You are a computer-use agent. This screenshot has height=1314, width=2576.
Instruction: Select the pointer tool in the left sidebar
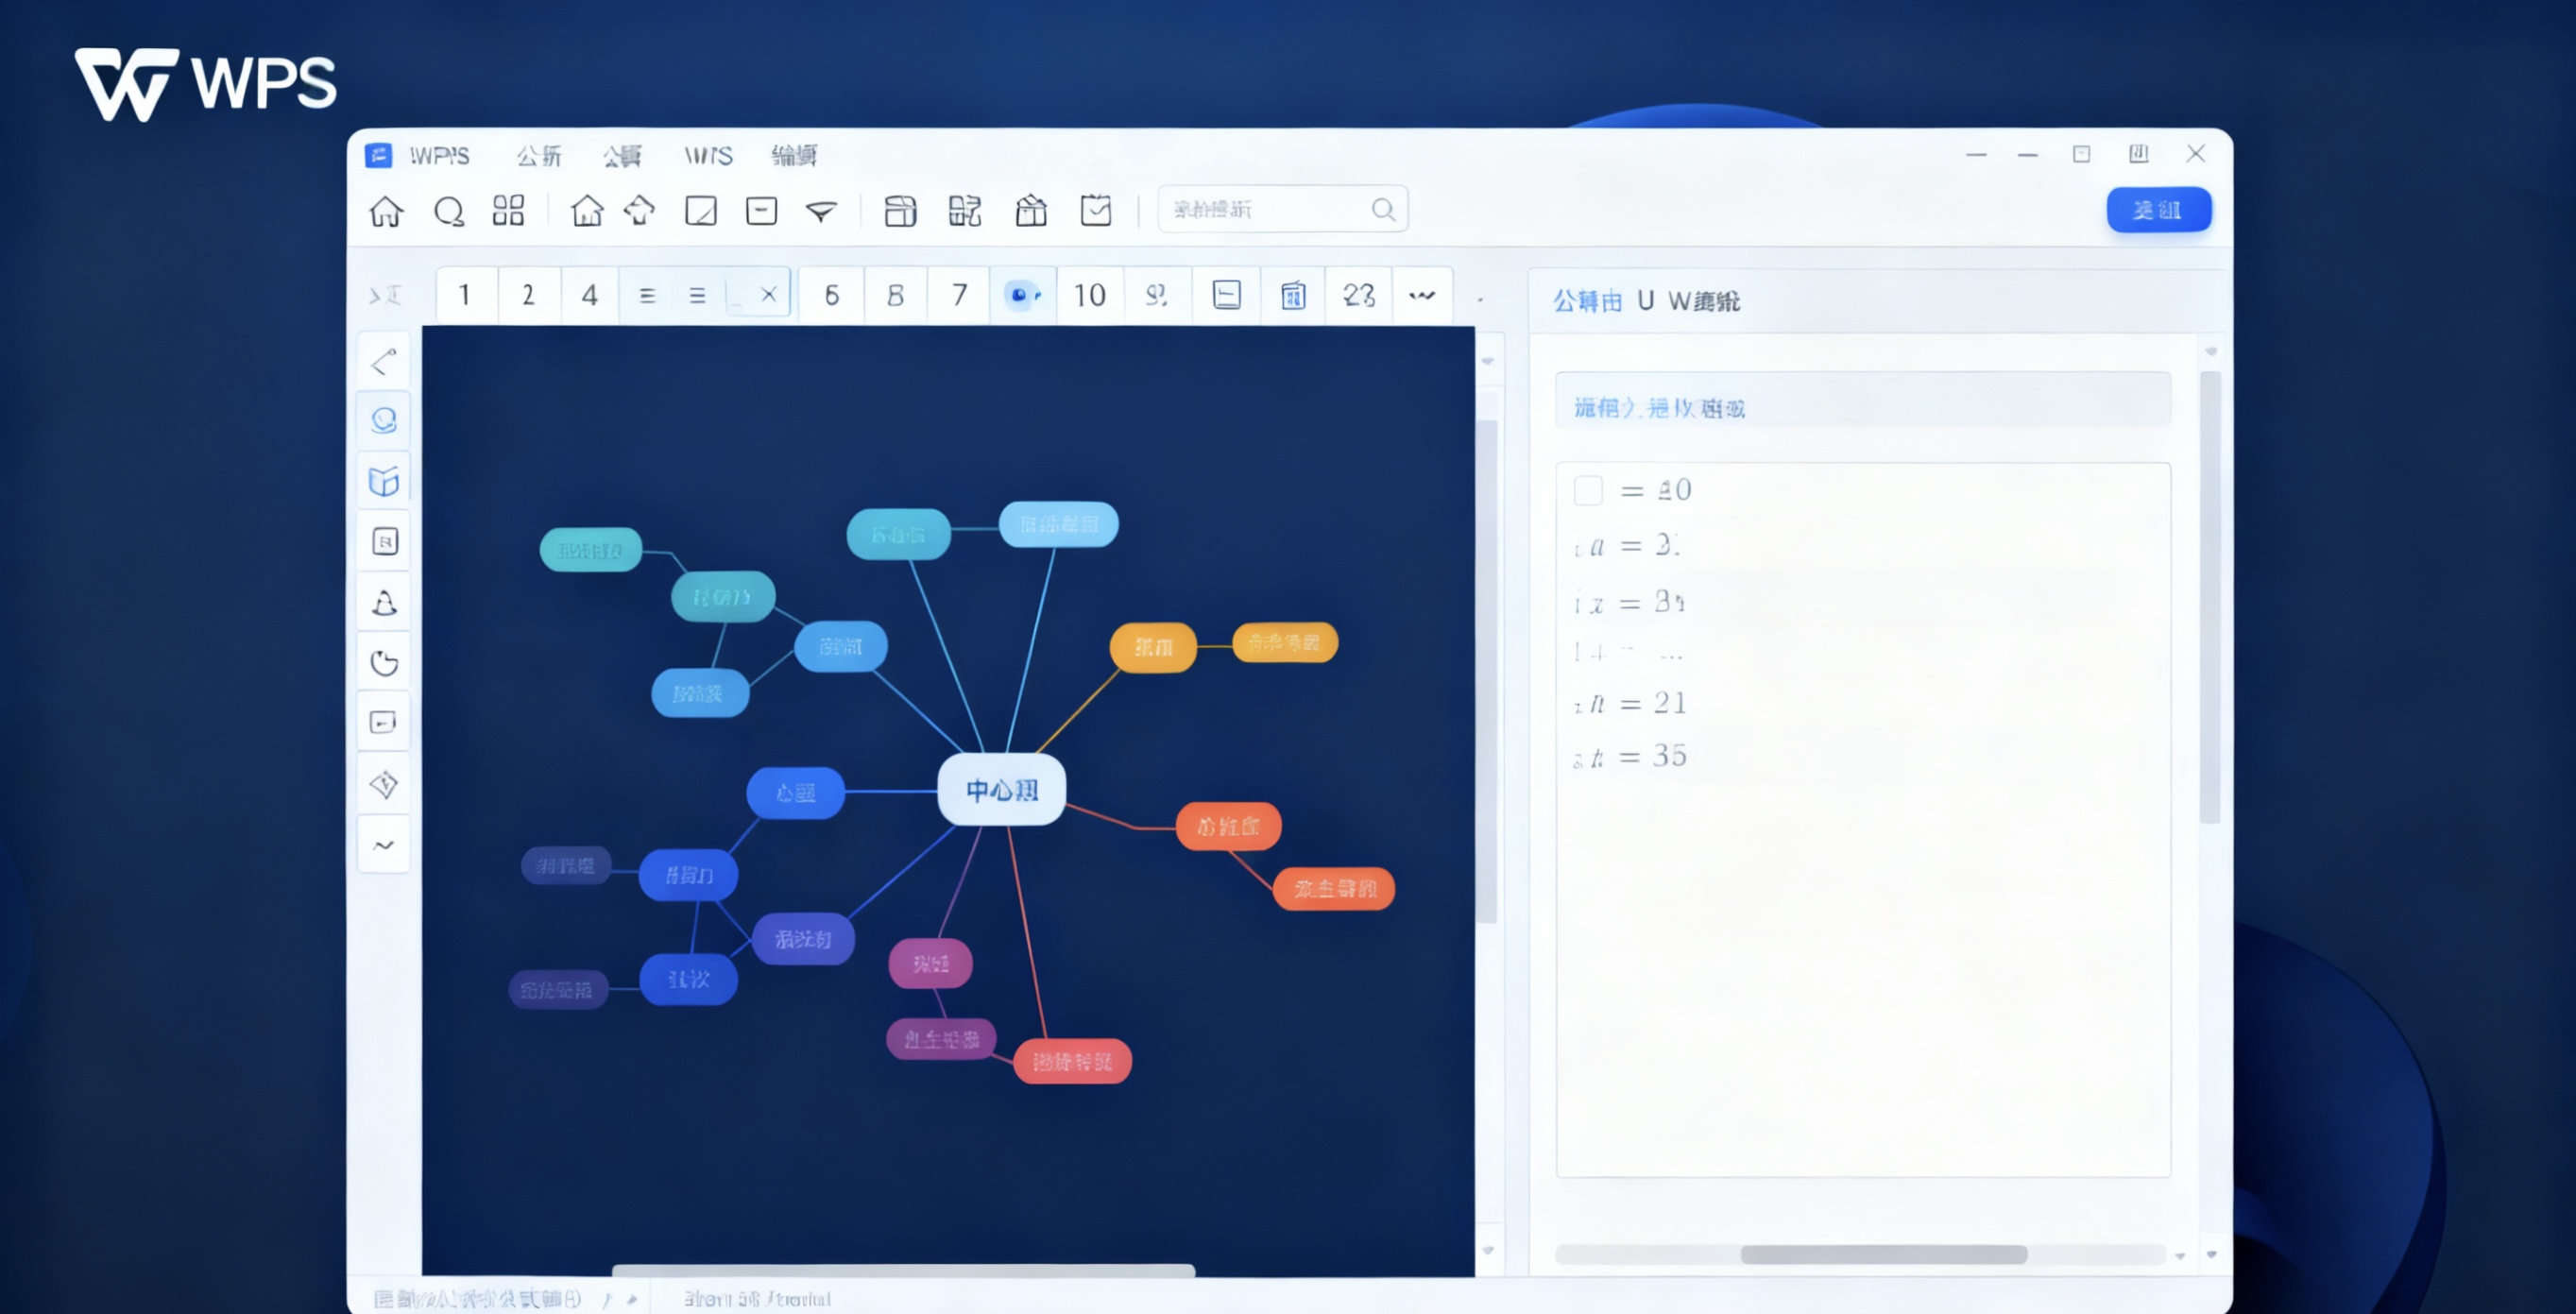point(383,363)
